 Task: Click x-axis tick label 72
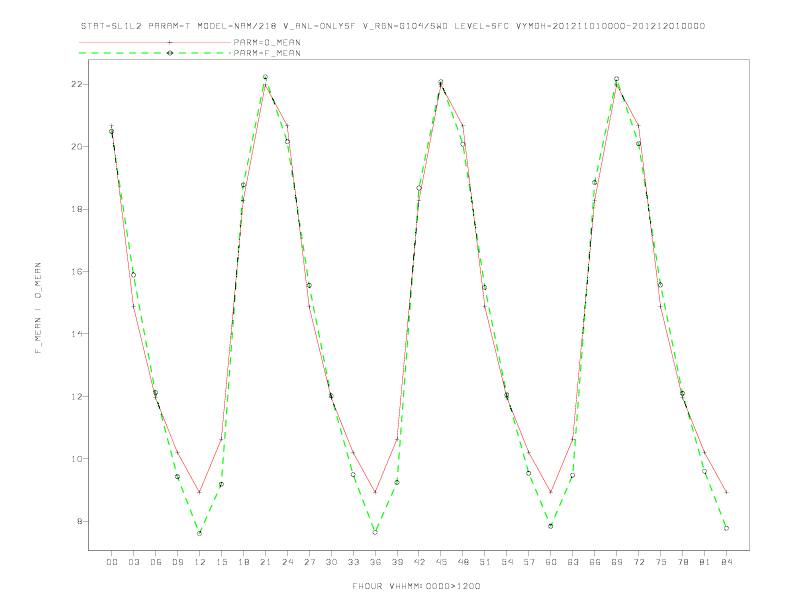(x=639, y=562)
